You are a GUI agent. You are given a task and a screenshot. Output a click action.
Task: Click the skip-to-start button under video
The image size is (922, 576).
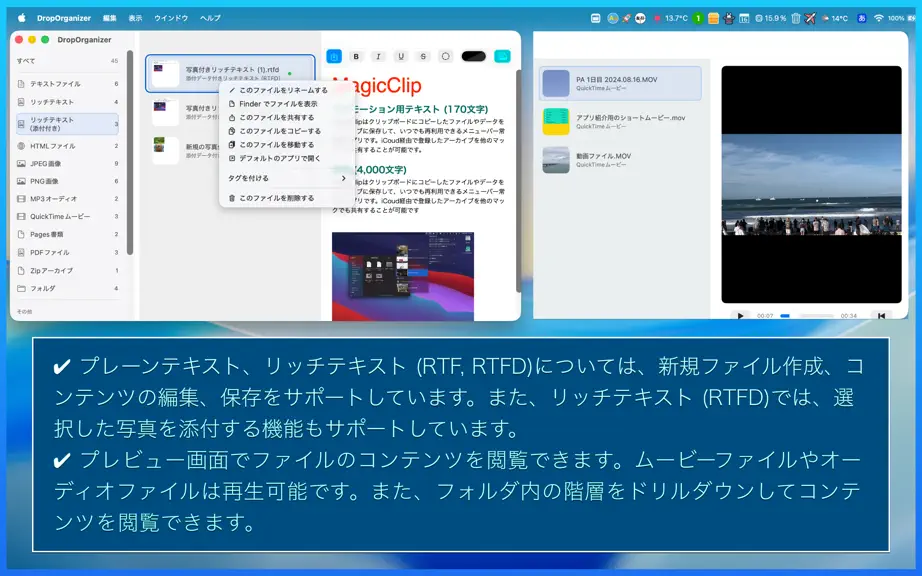point(881,316)
